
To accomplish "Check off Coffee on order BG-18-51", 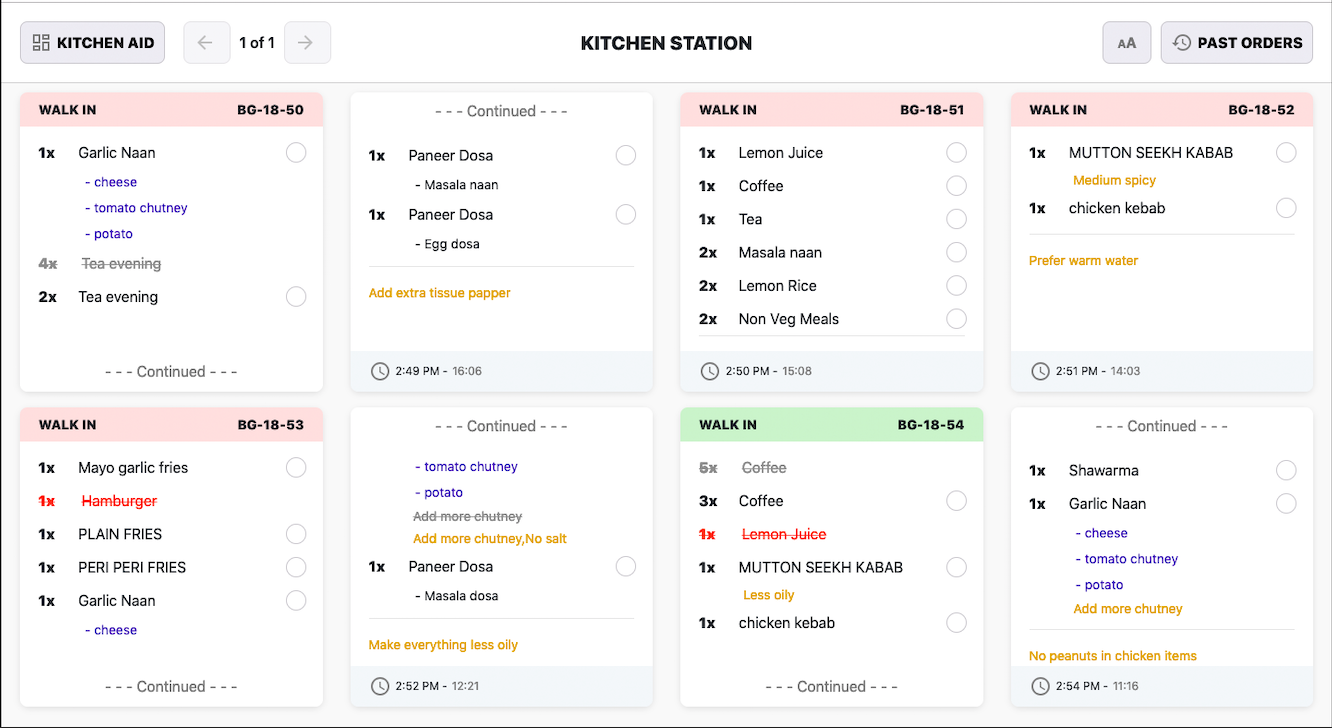I will [956, 185].
